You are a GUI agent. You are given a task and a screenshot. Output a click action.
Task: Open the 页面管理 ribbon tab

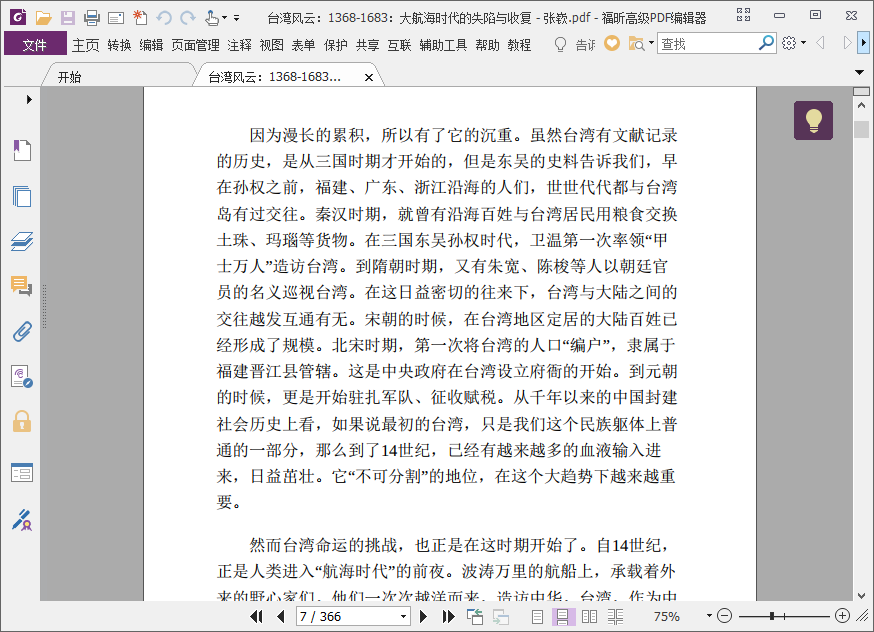tap(195, 45)
